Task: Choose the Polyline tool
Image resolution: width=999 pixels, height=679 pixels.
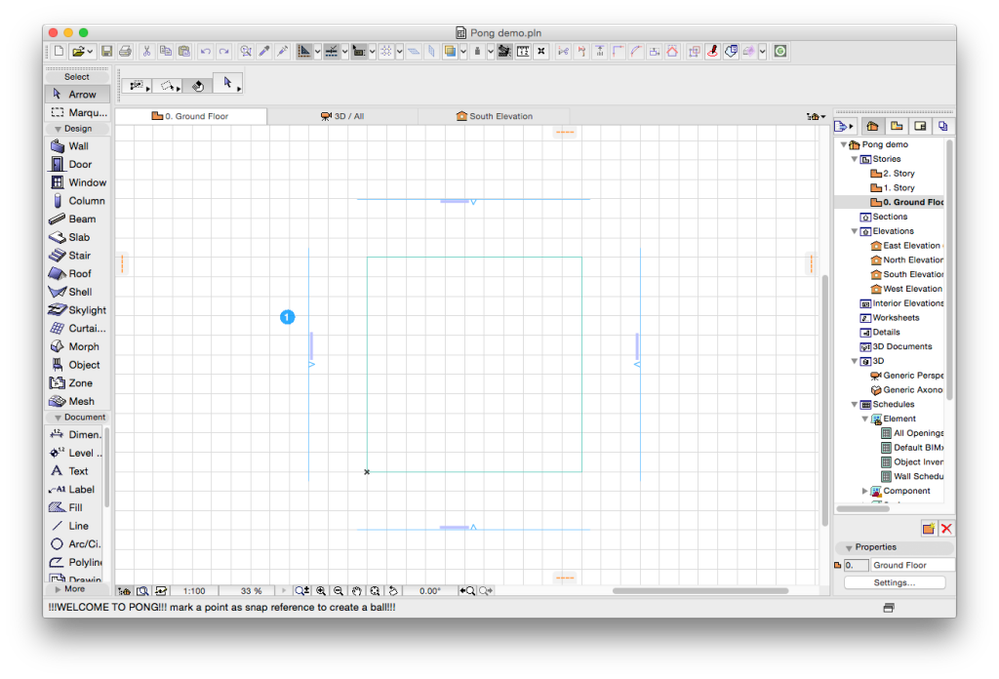Action: pyautogui.click(x=75, y=562)
